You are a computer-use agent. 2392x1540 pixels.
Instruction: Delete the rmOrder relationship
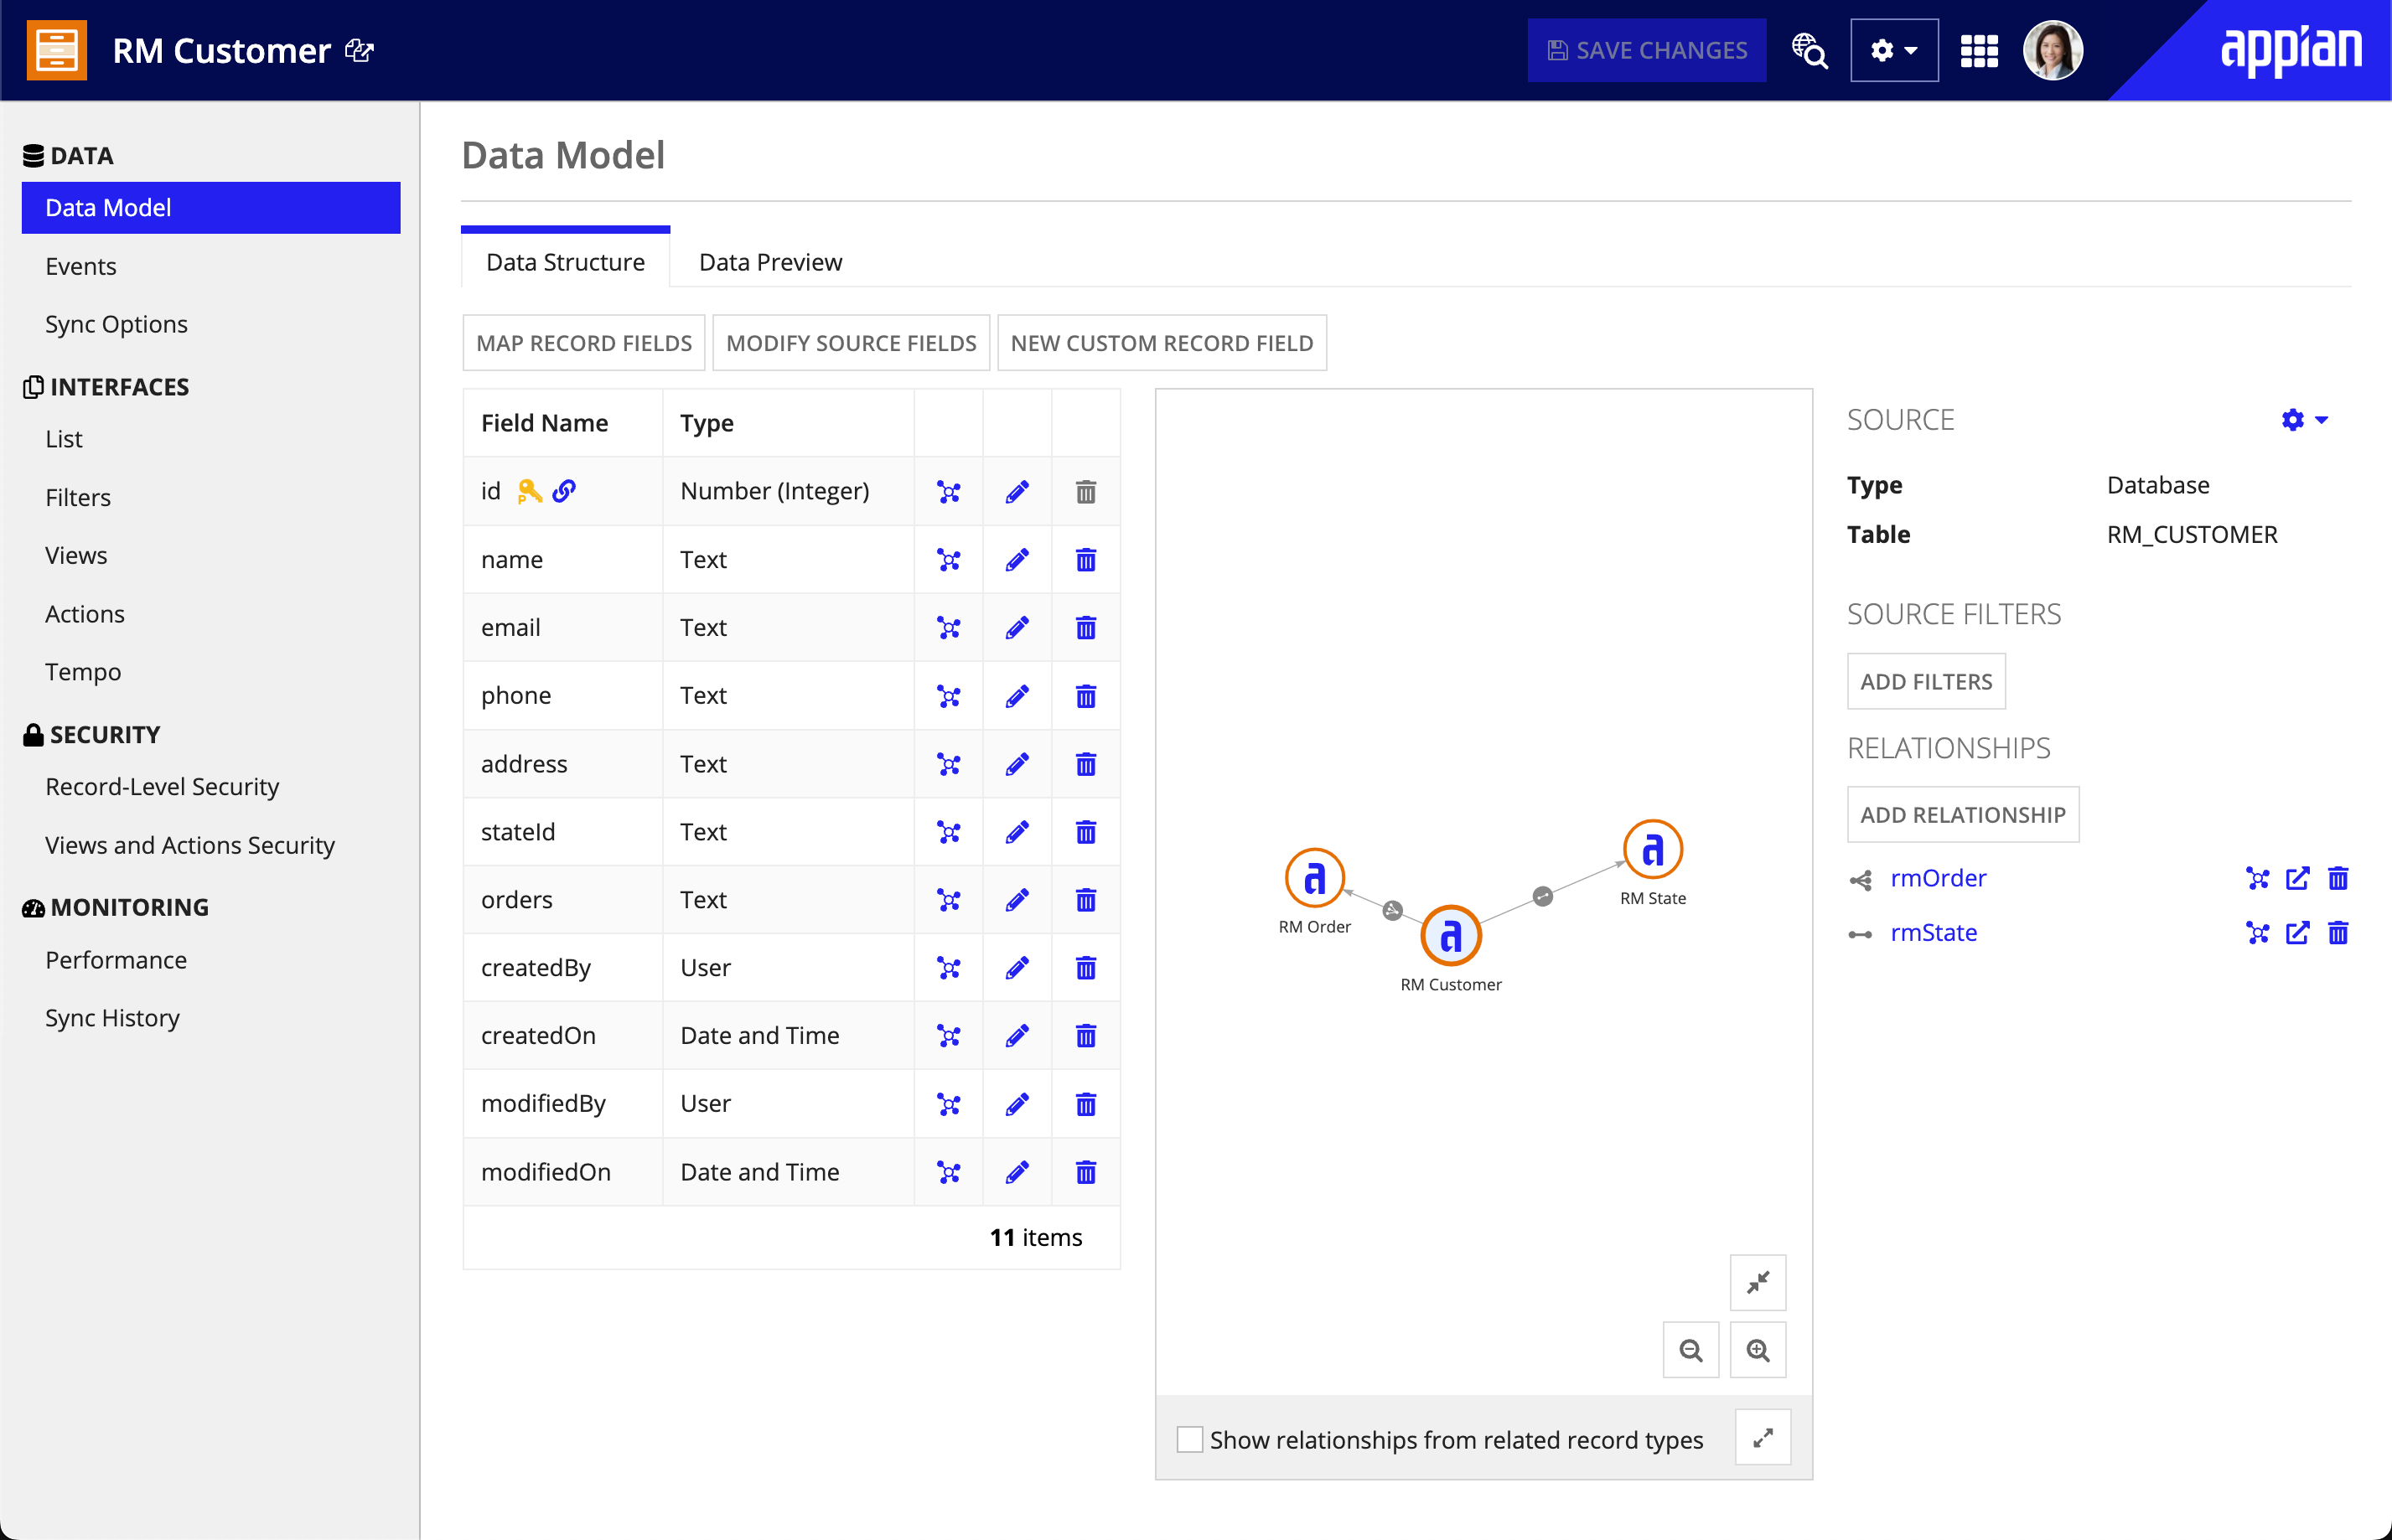[2338, 878]
